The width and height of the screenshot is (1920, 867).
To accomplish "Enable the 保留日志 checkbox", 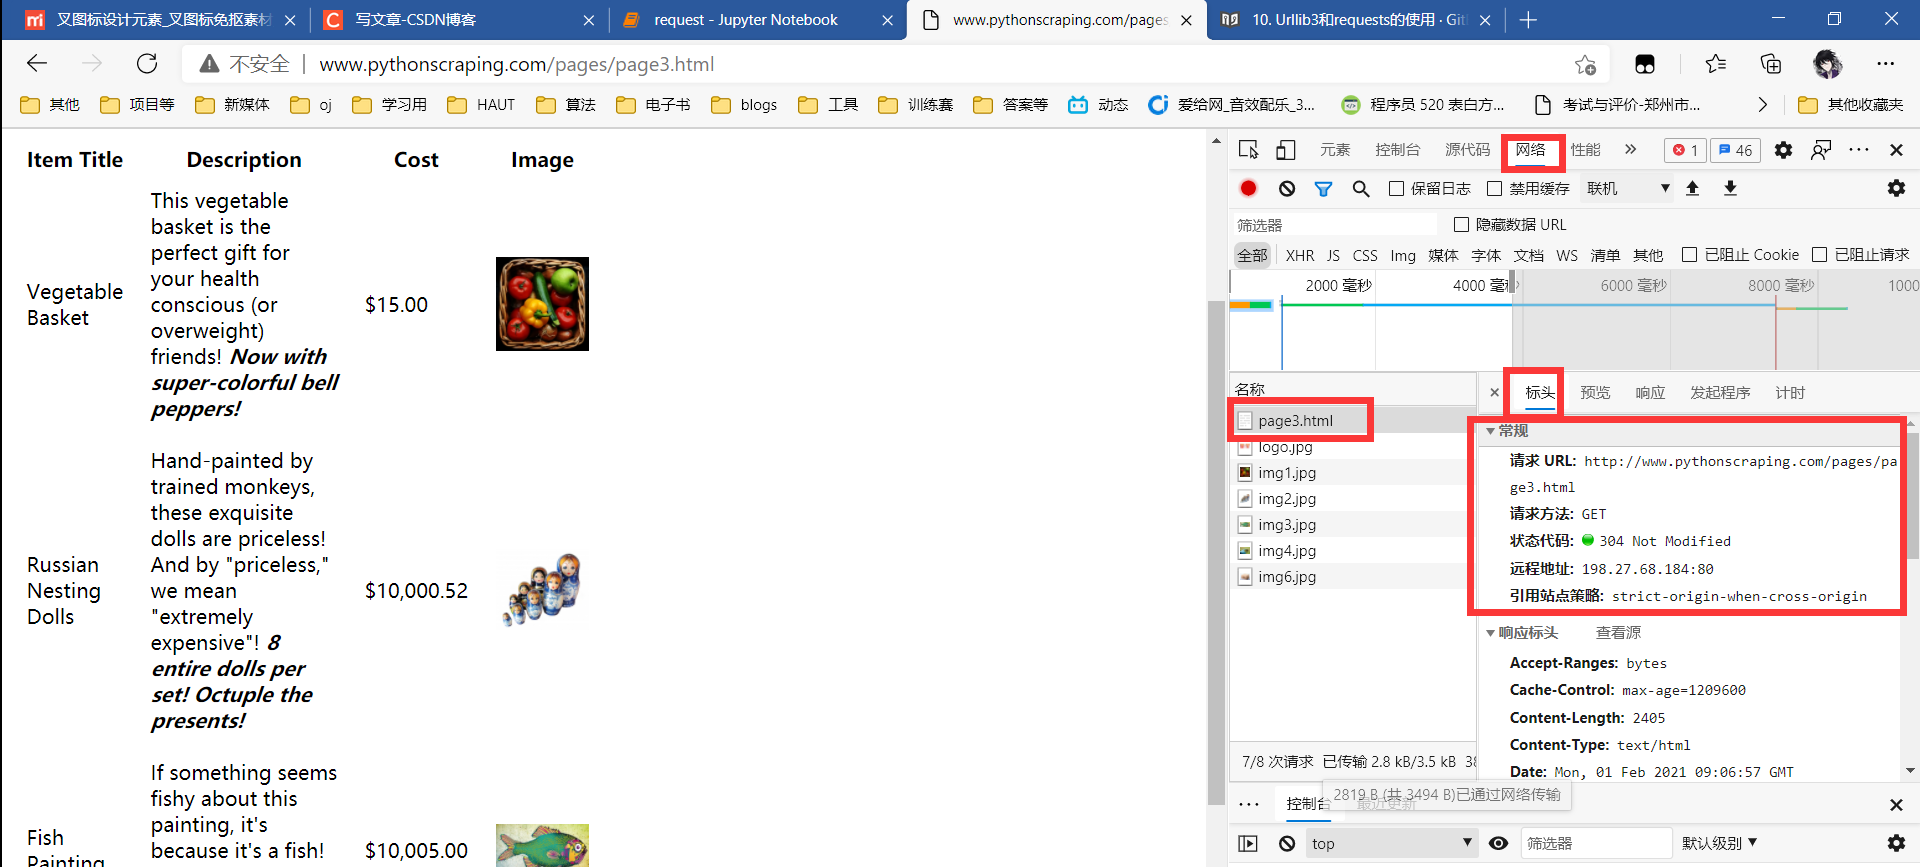I will pyautogui.click(x=1397, y=188).
